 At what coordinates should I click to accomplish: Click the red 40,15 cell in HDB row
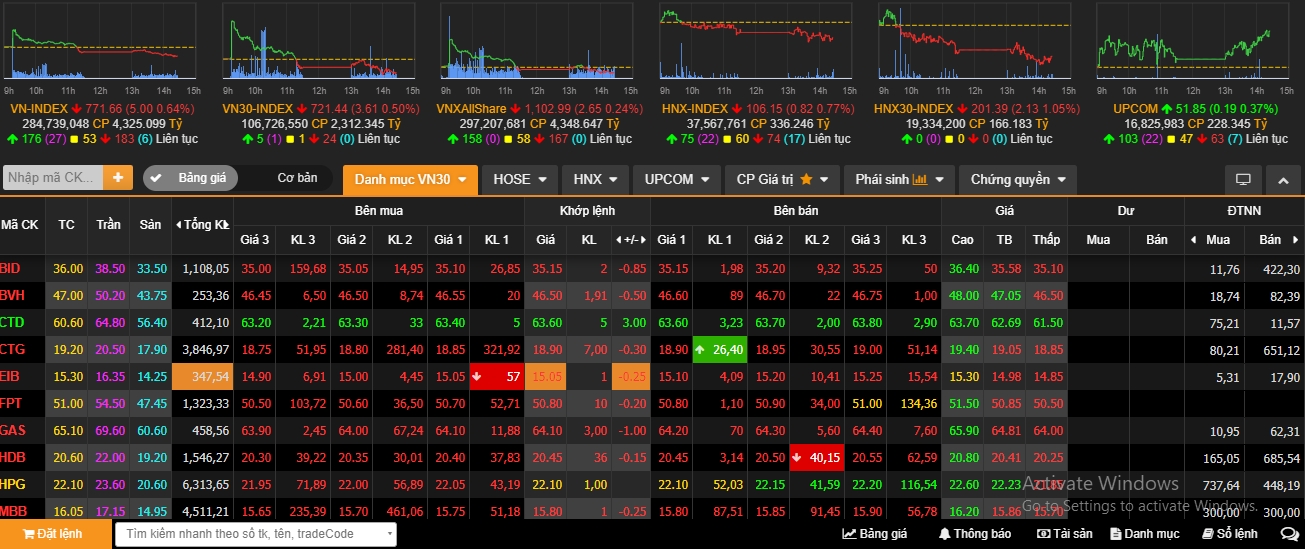point(816,457)
